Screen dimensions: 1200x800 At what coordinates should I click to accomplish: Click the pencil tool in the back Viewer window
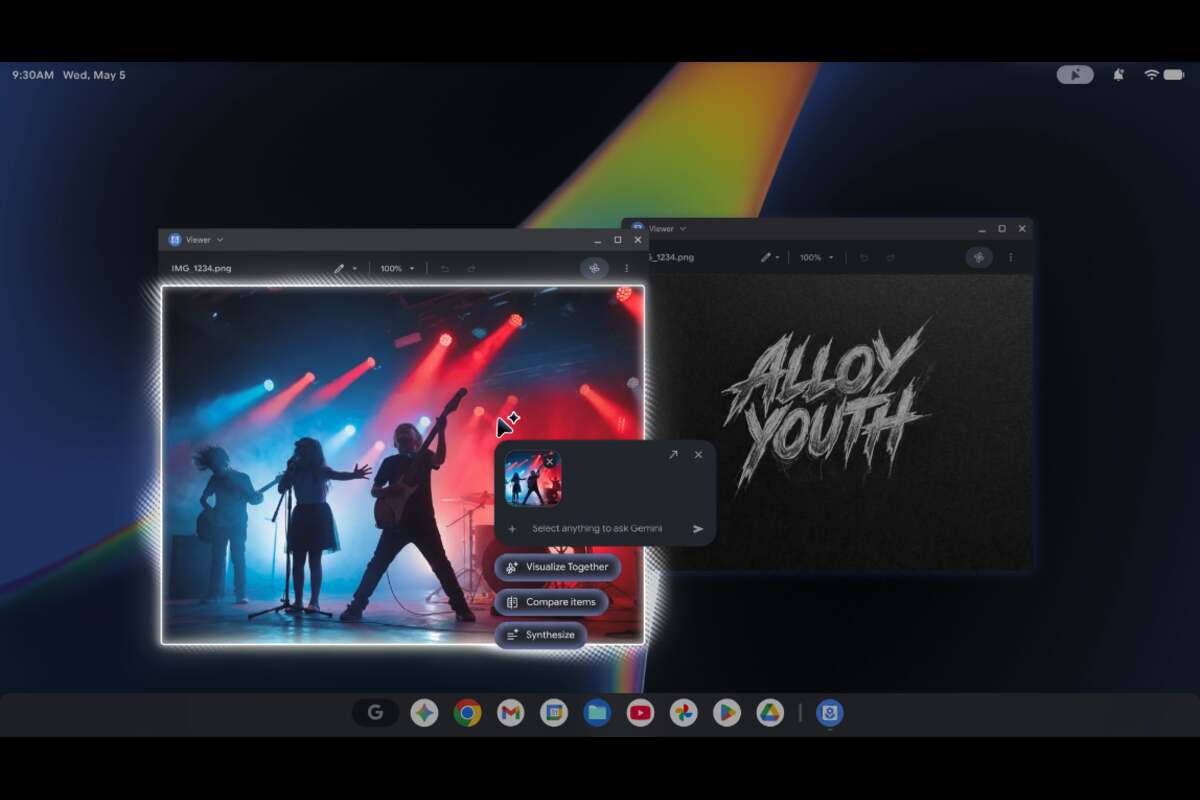click(x=765, y=257)
